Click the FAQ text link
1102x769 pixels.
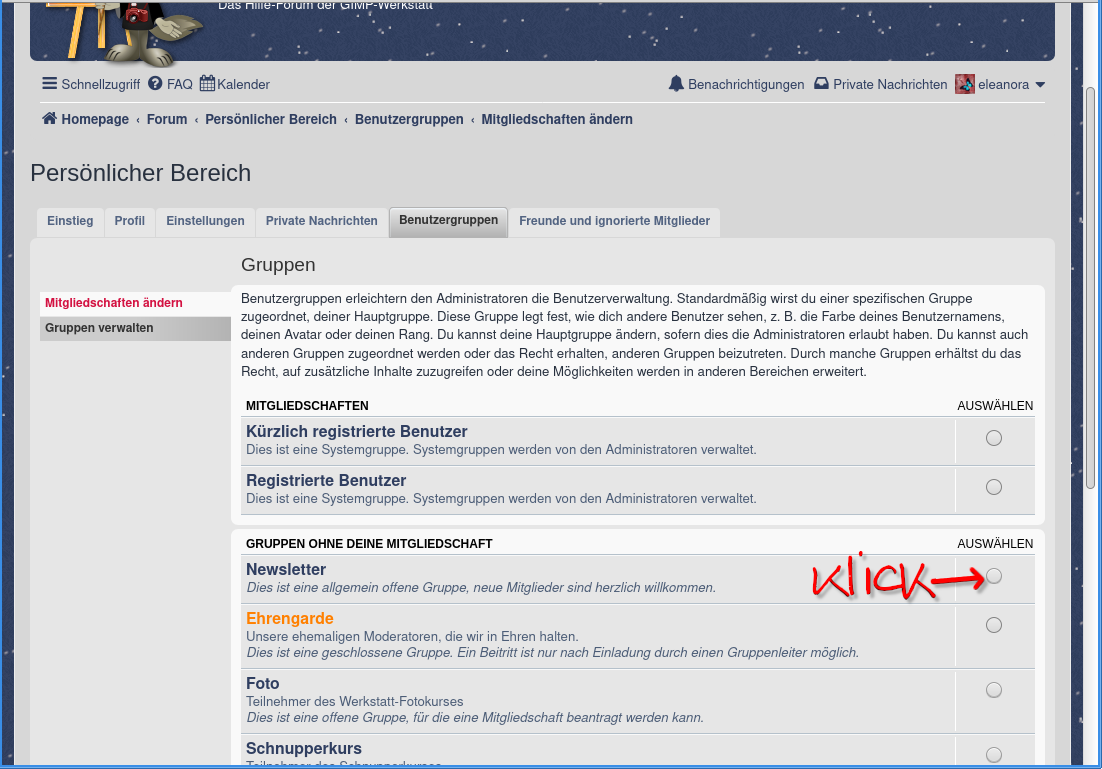click(179, 84)
